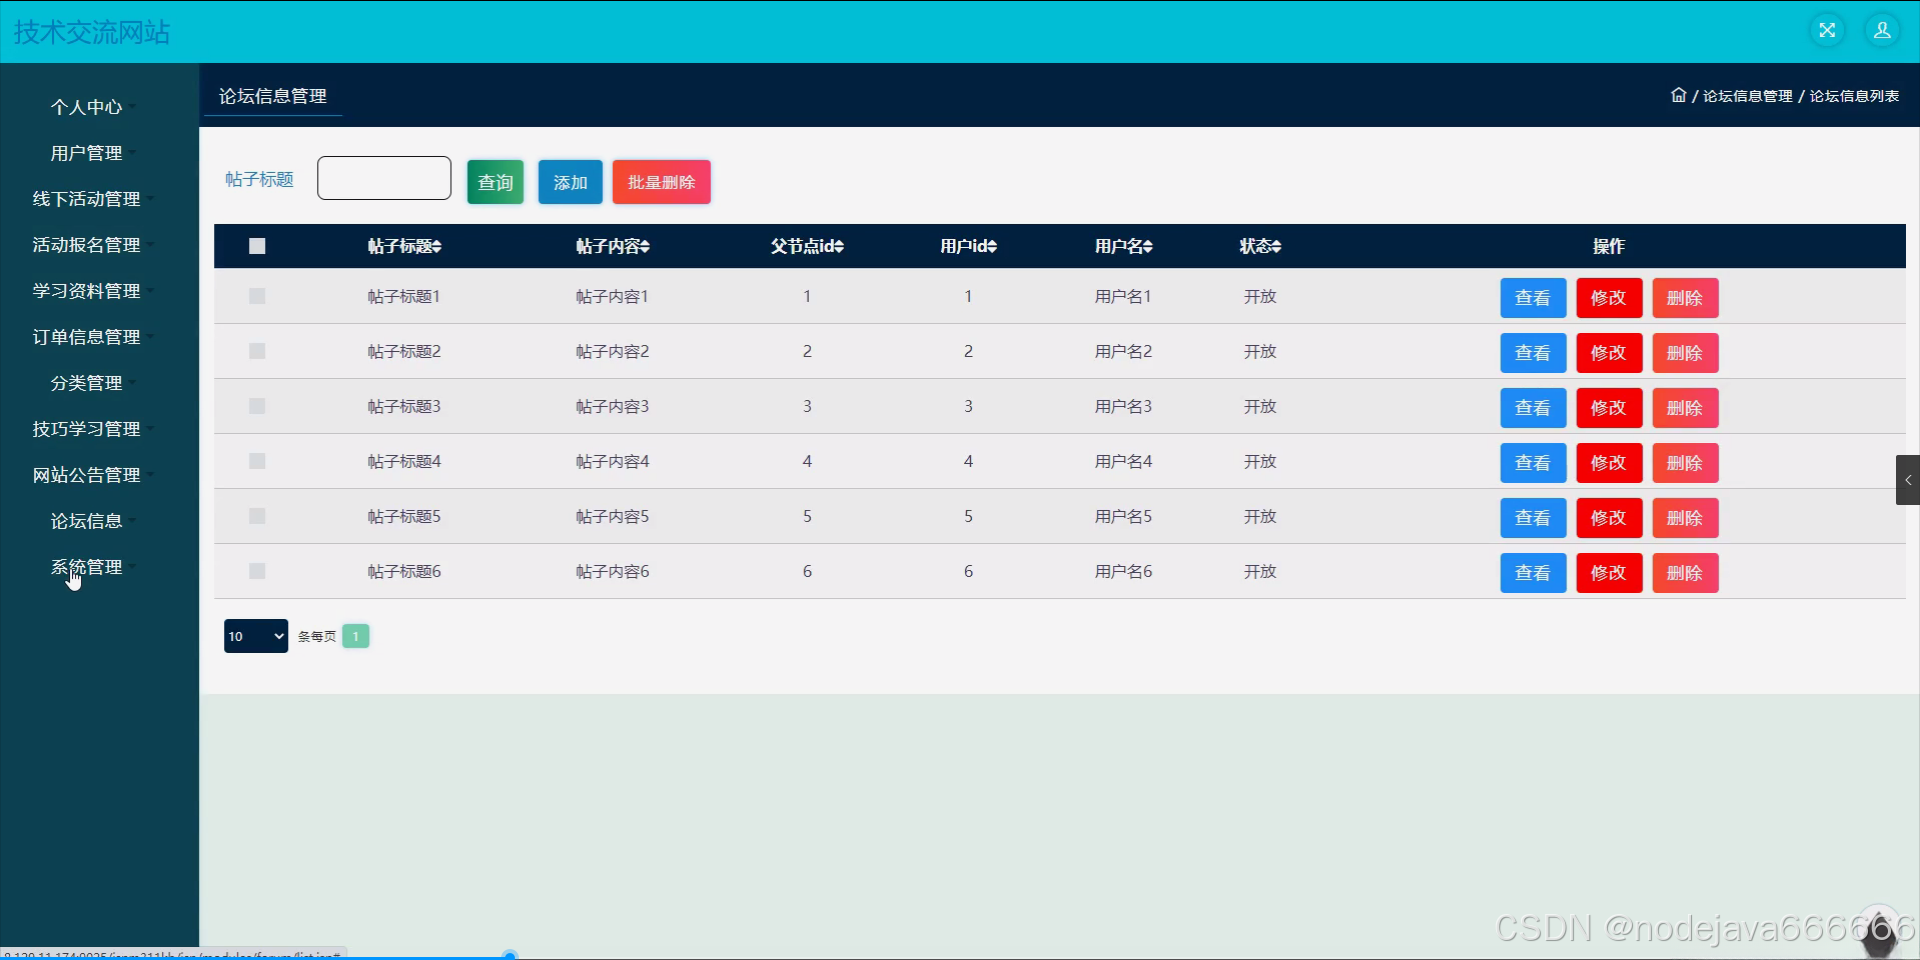Check the row for 帖子标题6
The image size is (1920, 960).
click(x=257, y=571)
